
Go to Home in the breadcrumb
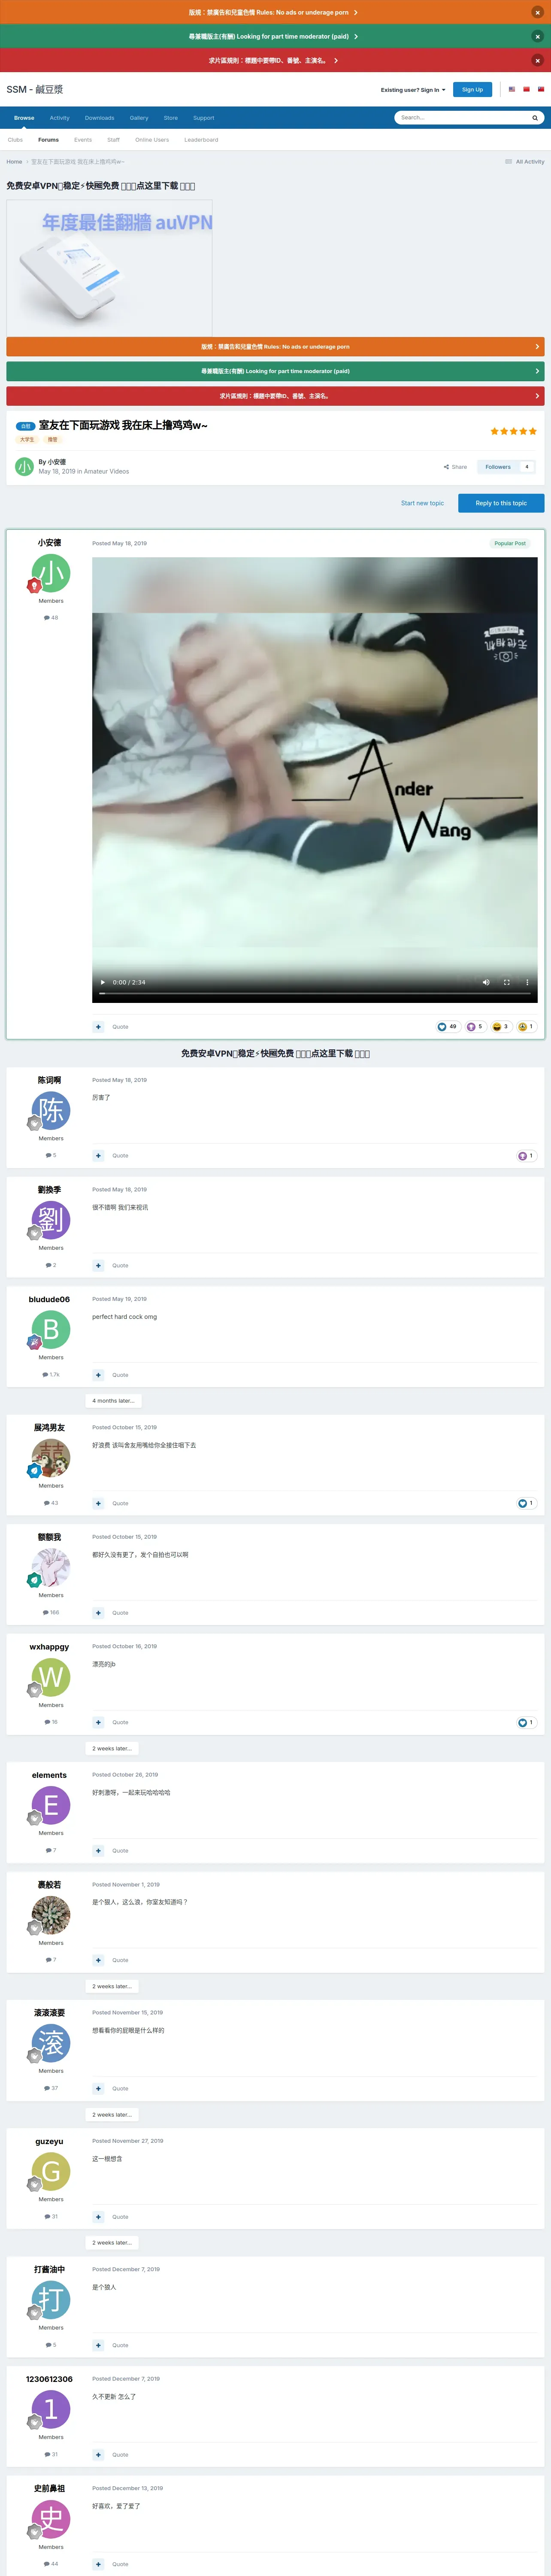(14, 161)
